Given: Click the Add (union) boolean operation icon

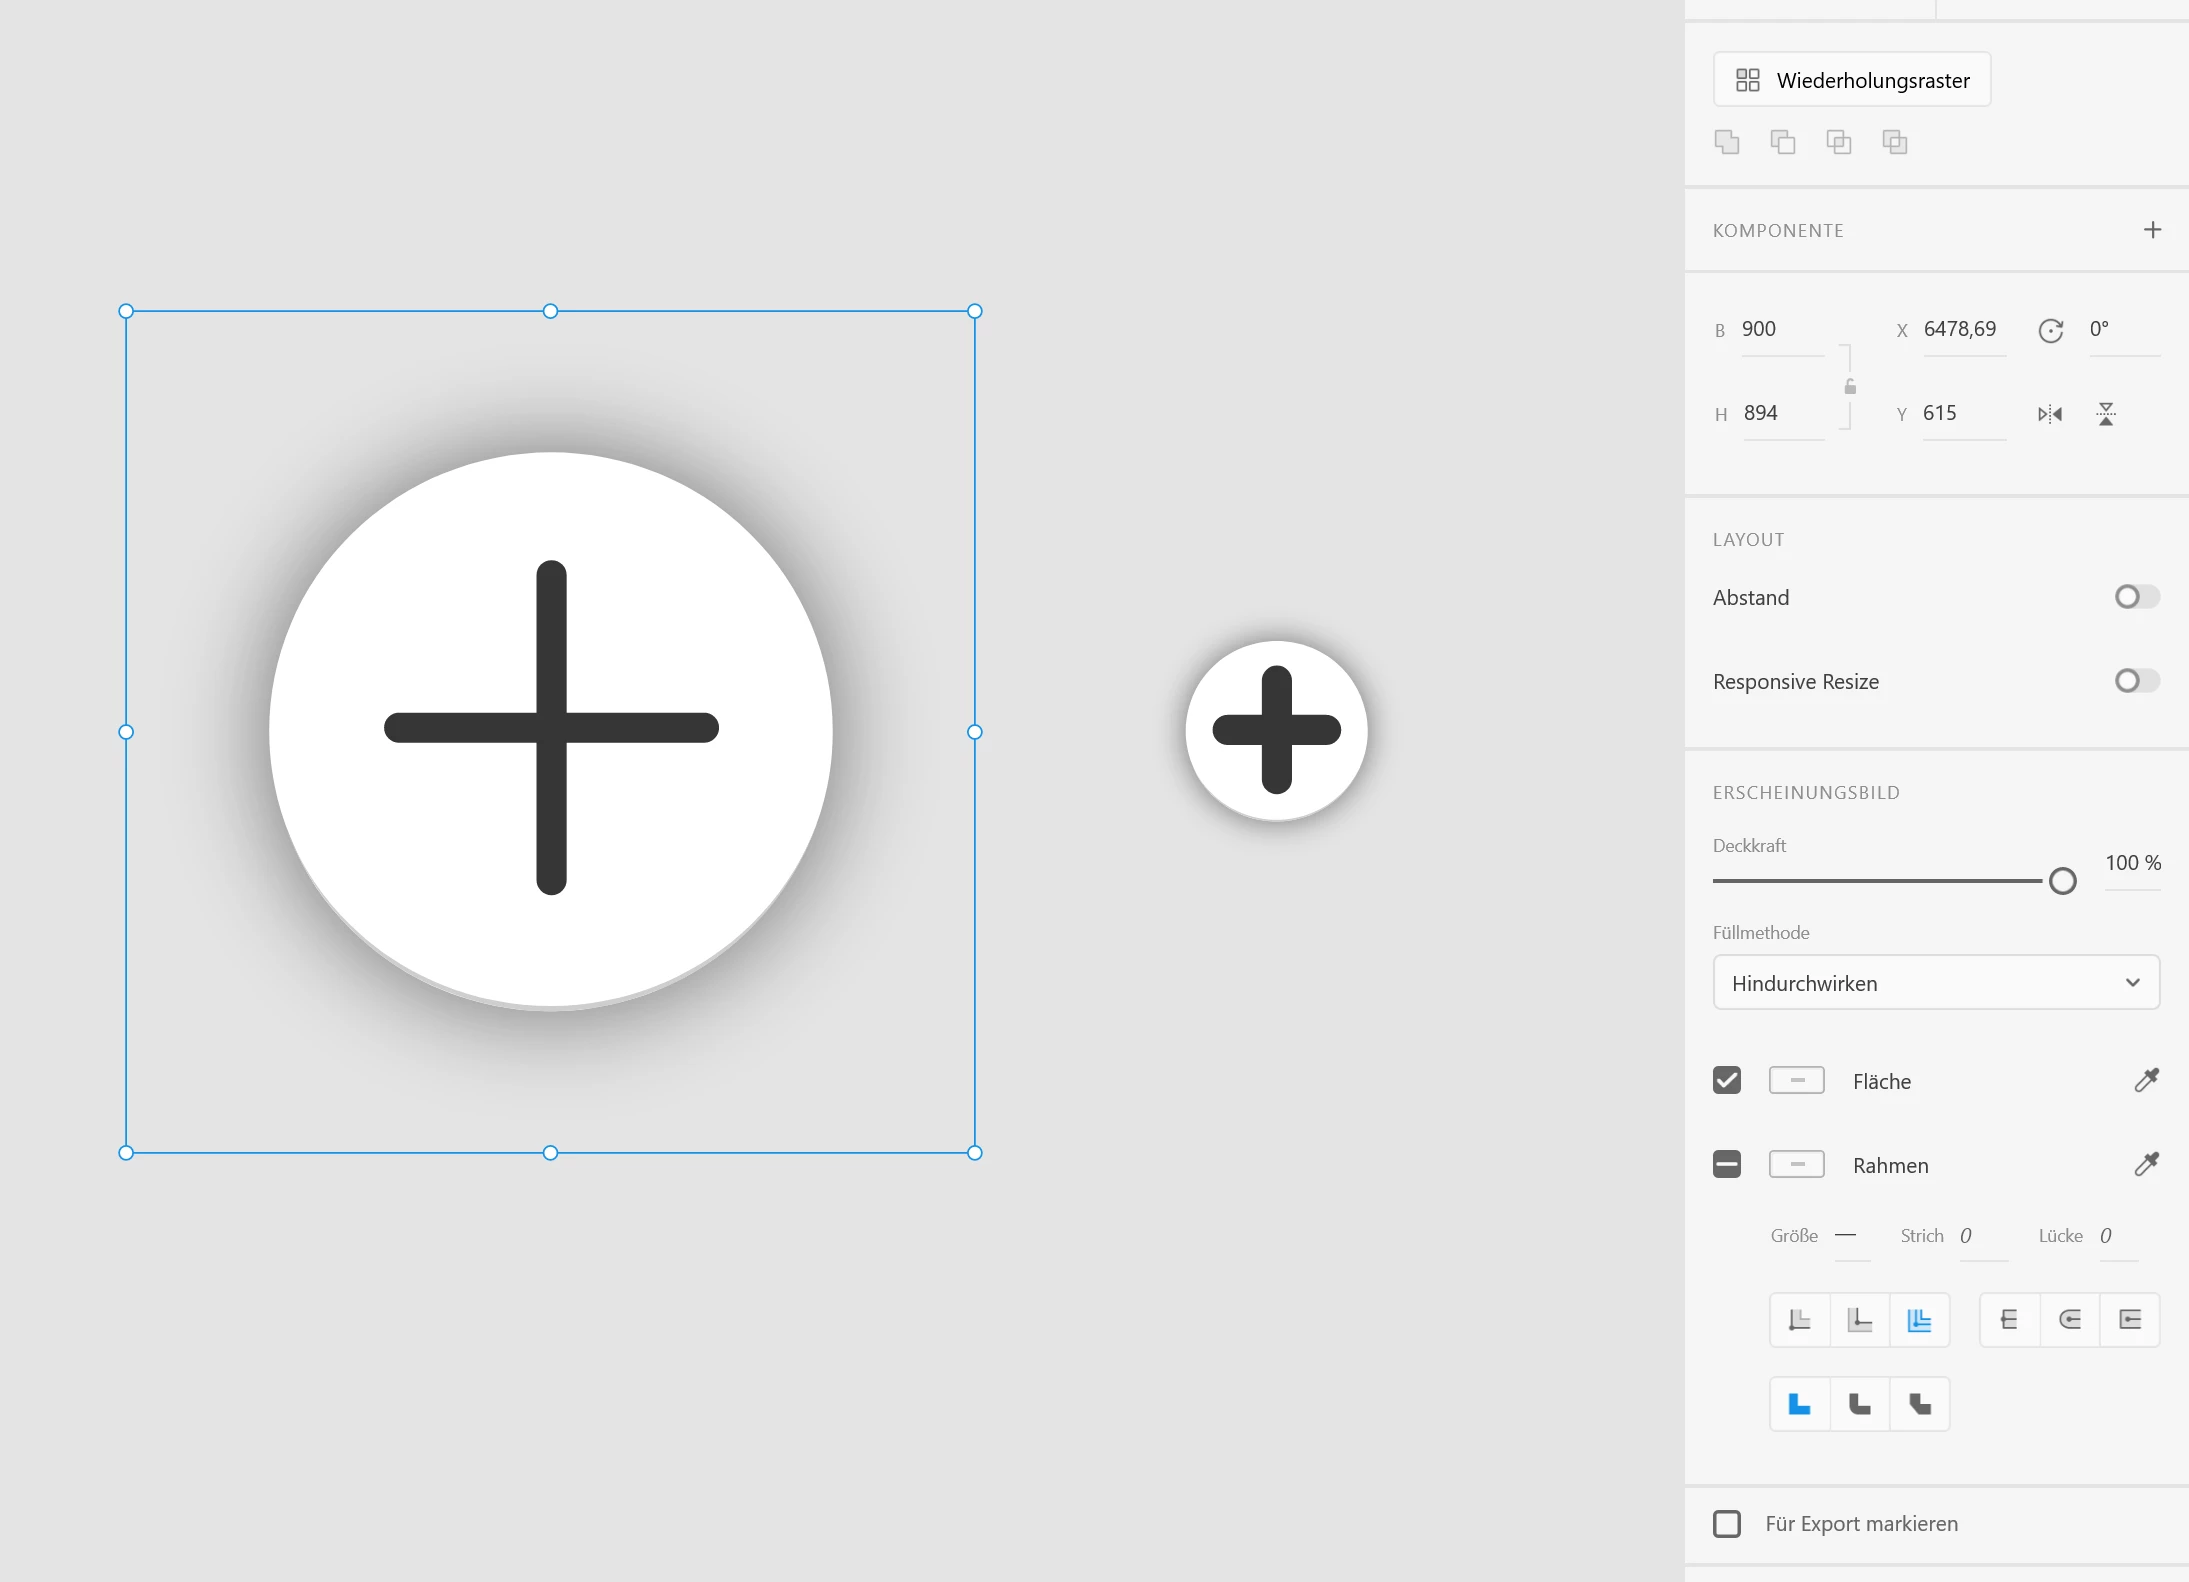Looking at the screenshot, I should point(1727,142).
